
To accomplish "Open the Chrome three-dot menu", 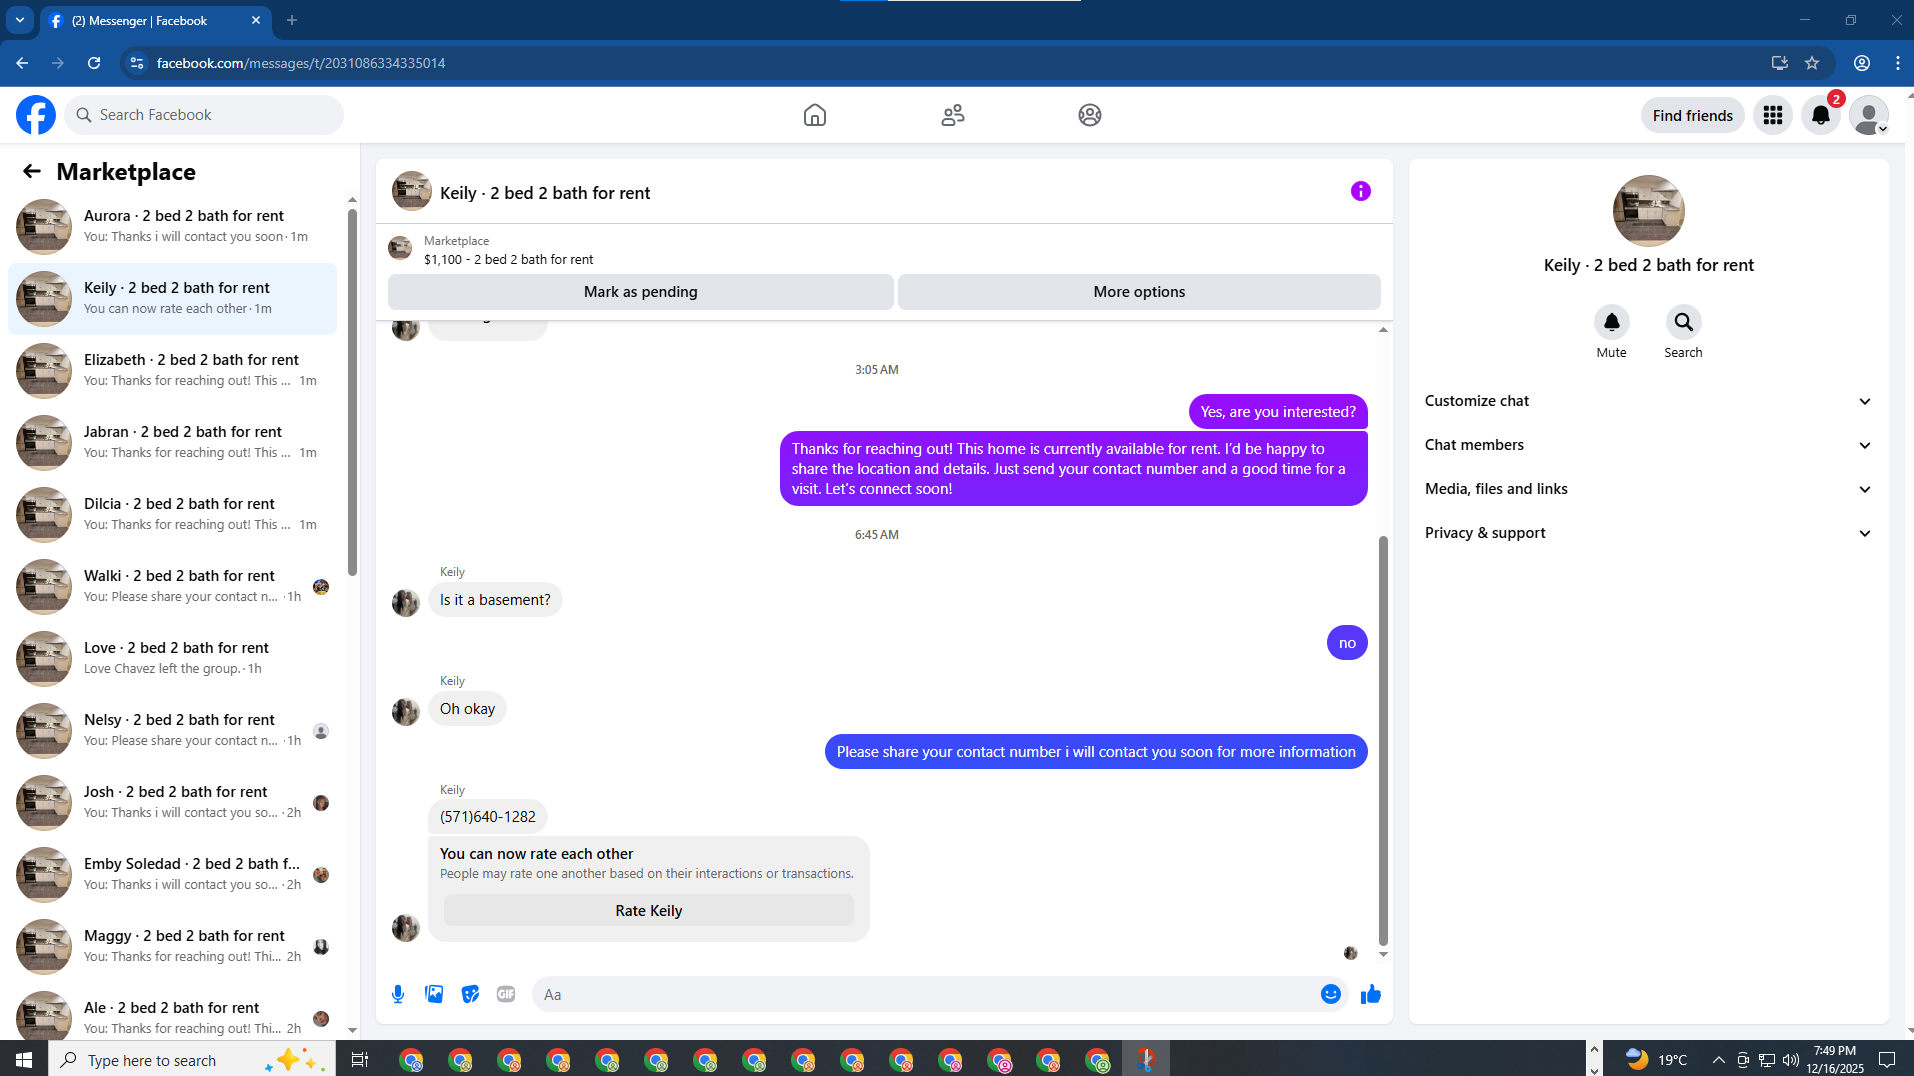I will [1898, 63].
